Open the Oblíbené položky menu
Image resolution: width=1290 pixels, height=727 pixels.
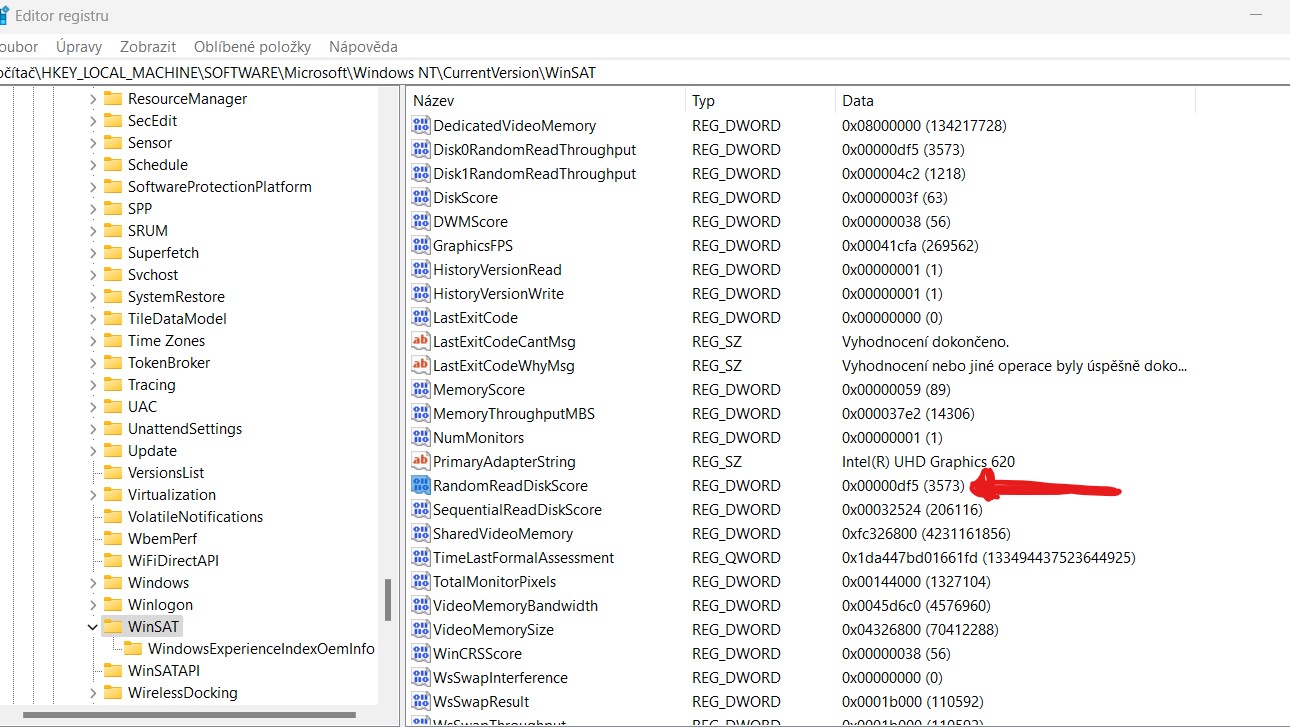tap(253, 46)
